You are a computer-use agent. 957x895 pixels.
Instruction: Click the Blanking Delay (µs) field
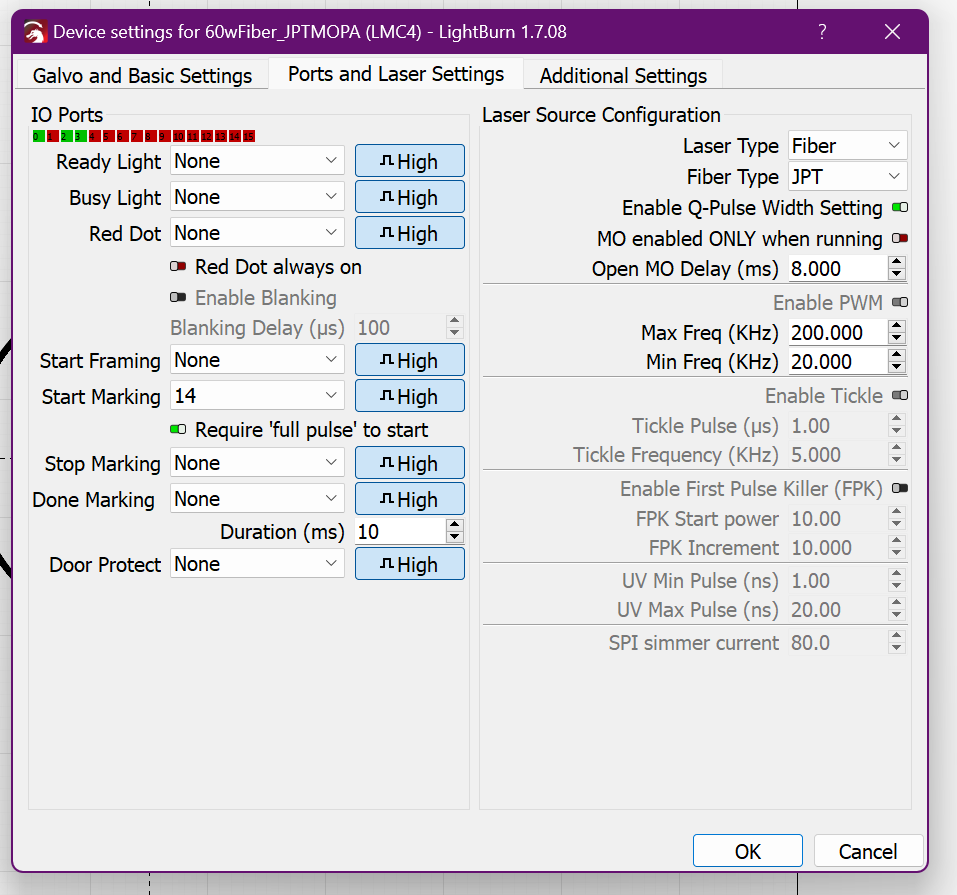(x=400, y=328)
